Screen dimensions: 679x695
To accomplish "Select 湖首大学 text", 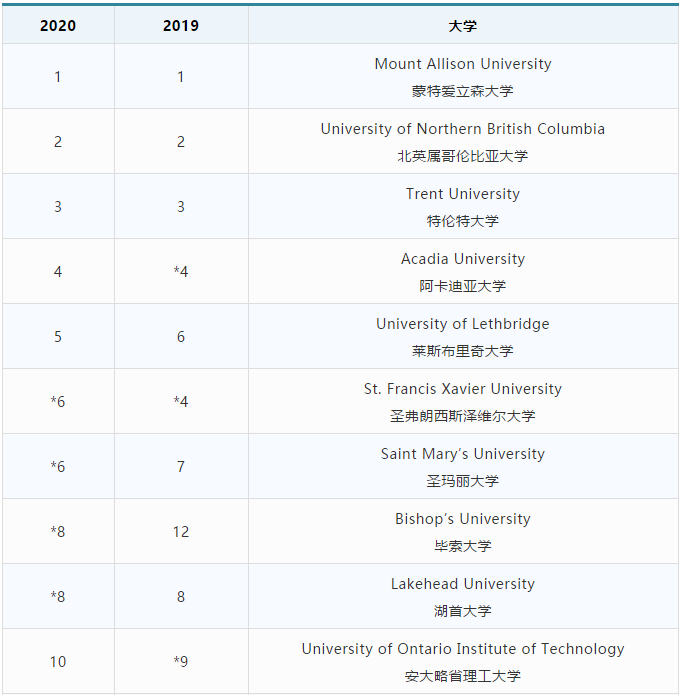I will tap(463, 611).
